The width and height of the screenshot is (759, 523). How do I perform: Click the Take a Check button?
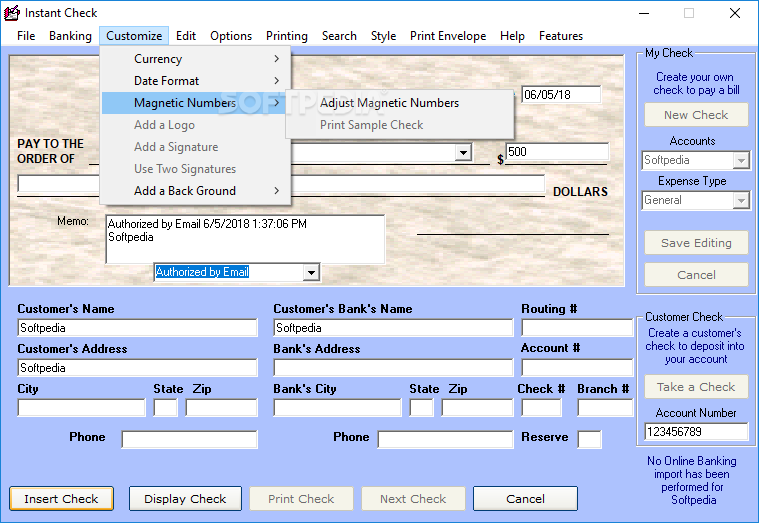click(696, 386)
